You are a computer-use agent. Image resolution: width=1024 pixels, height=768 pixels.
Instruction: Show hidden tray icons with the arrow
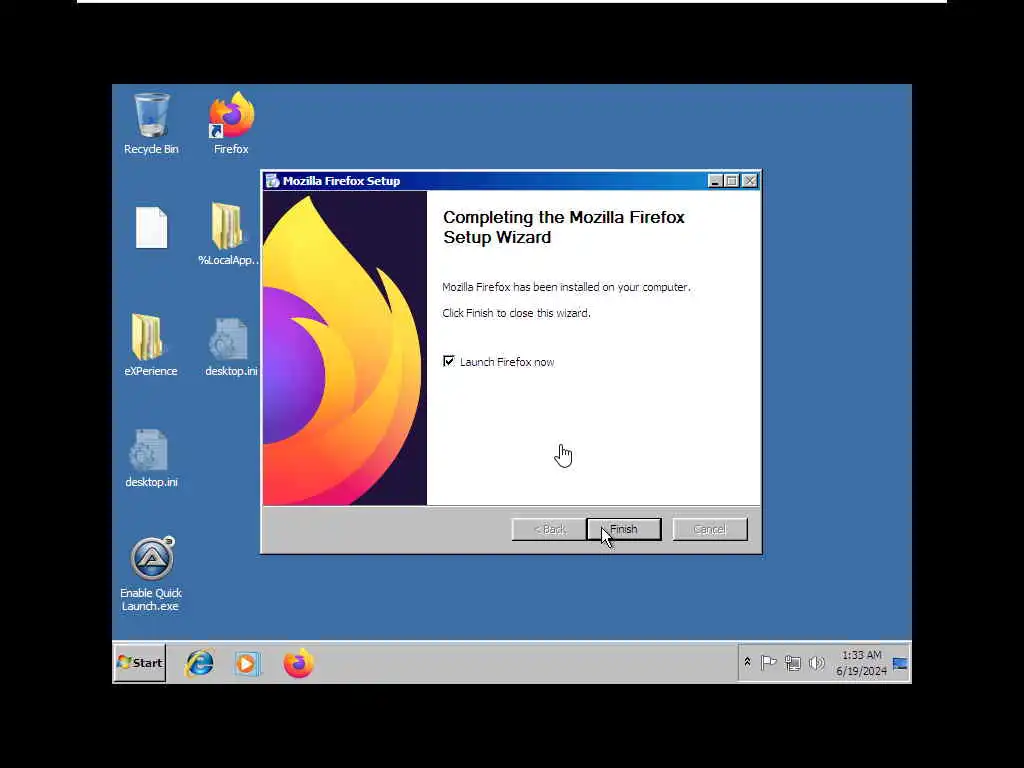click(747, 662)
